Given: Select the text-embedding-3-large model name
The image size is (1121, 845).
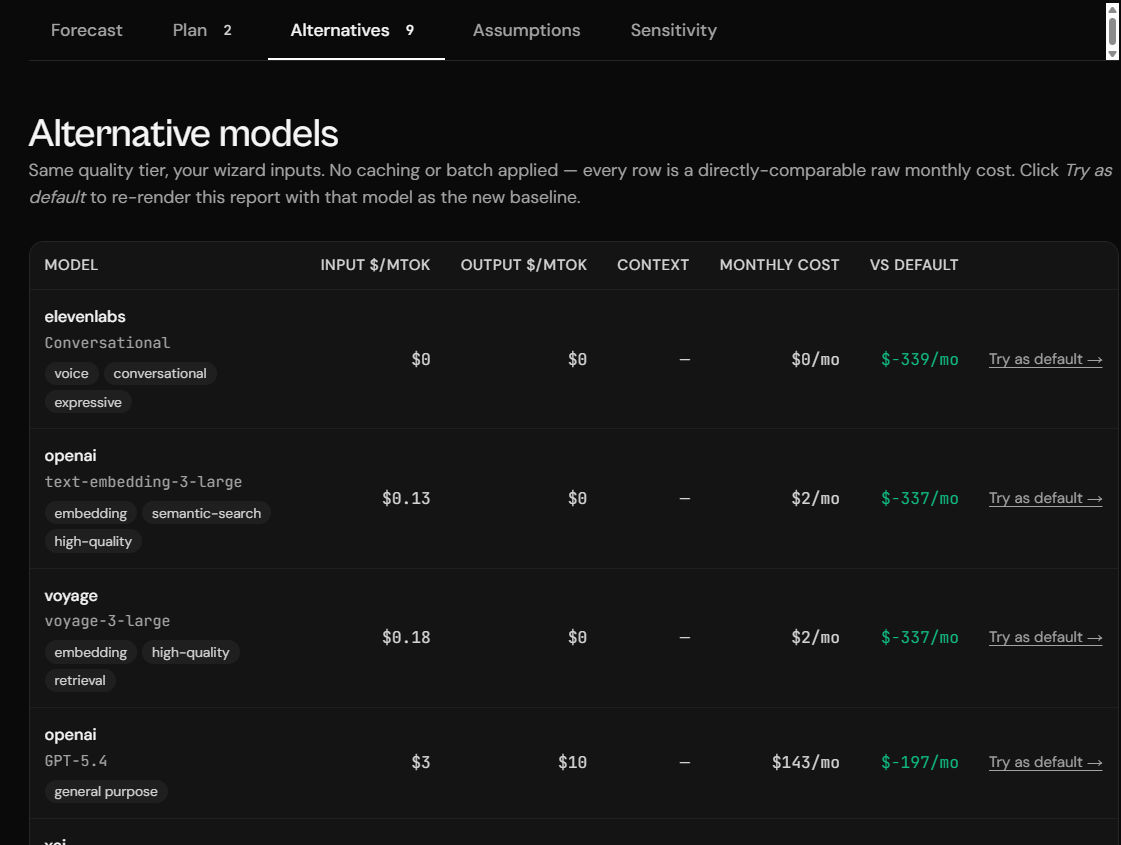Looking at the screenshot, I should (143, 482).
